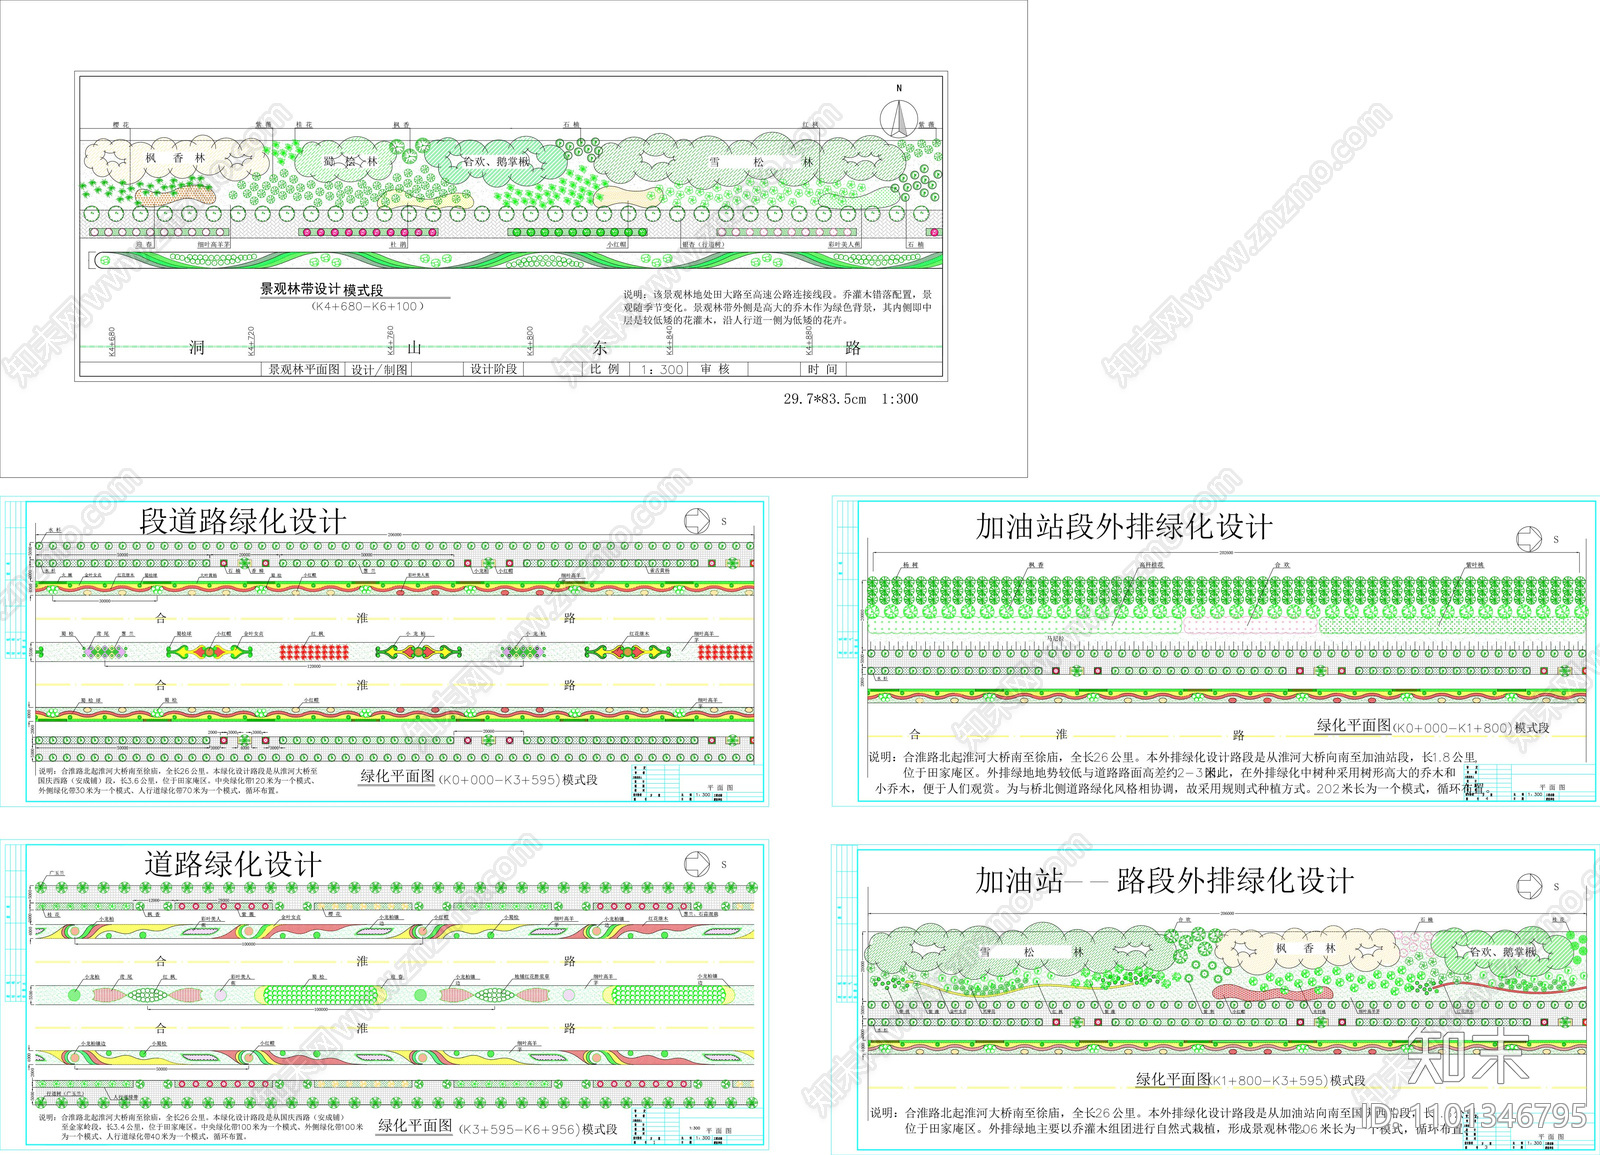Click the S direction arrow on 道路绿化设计 sheet
Screen dimensions: 1600x1155
(x=697, y=864)
